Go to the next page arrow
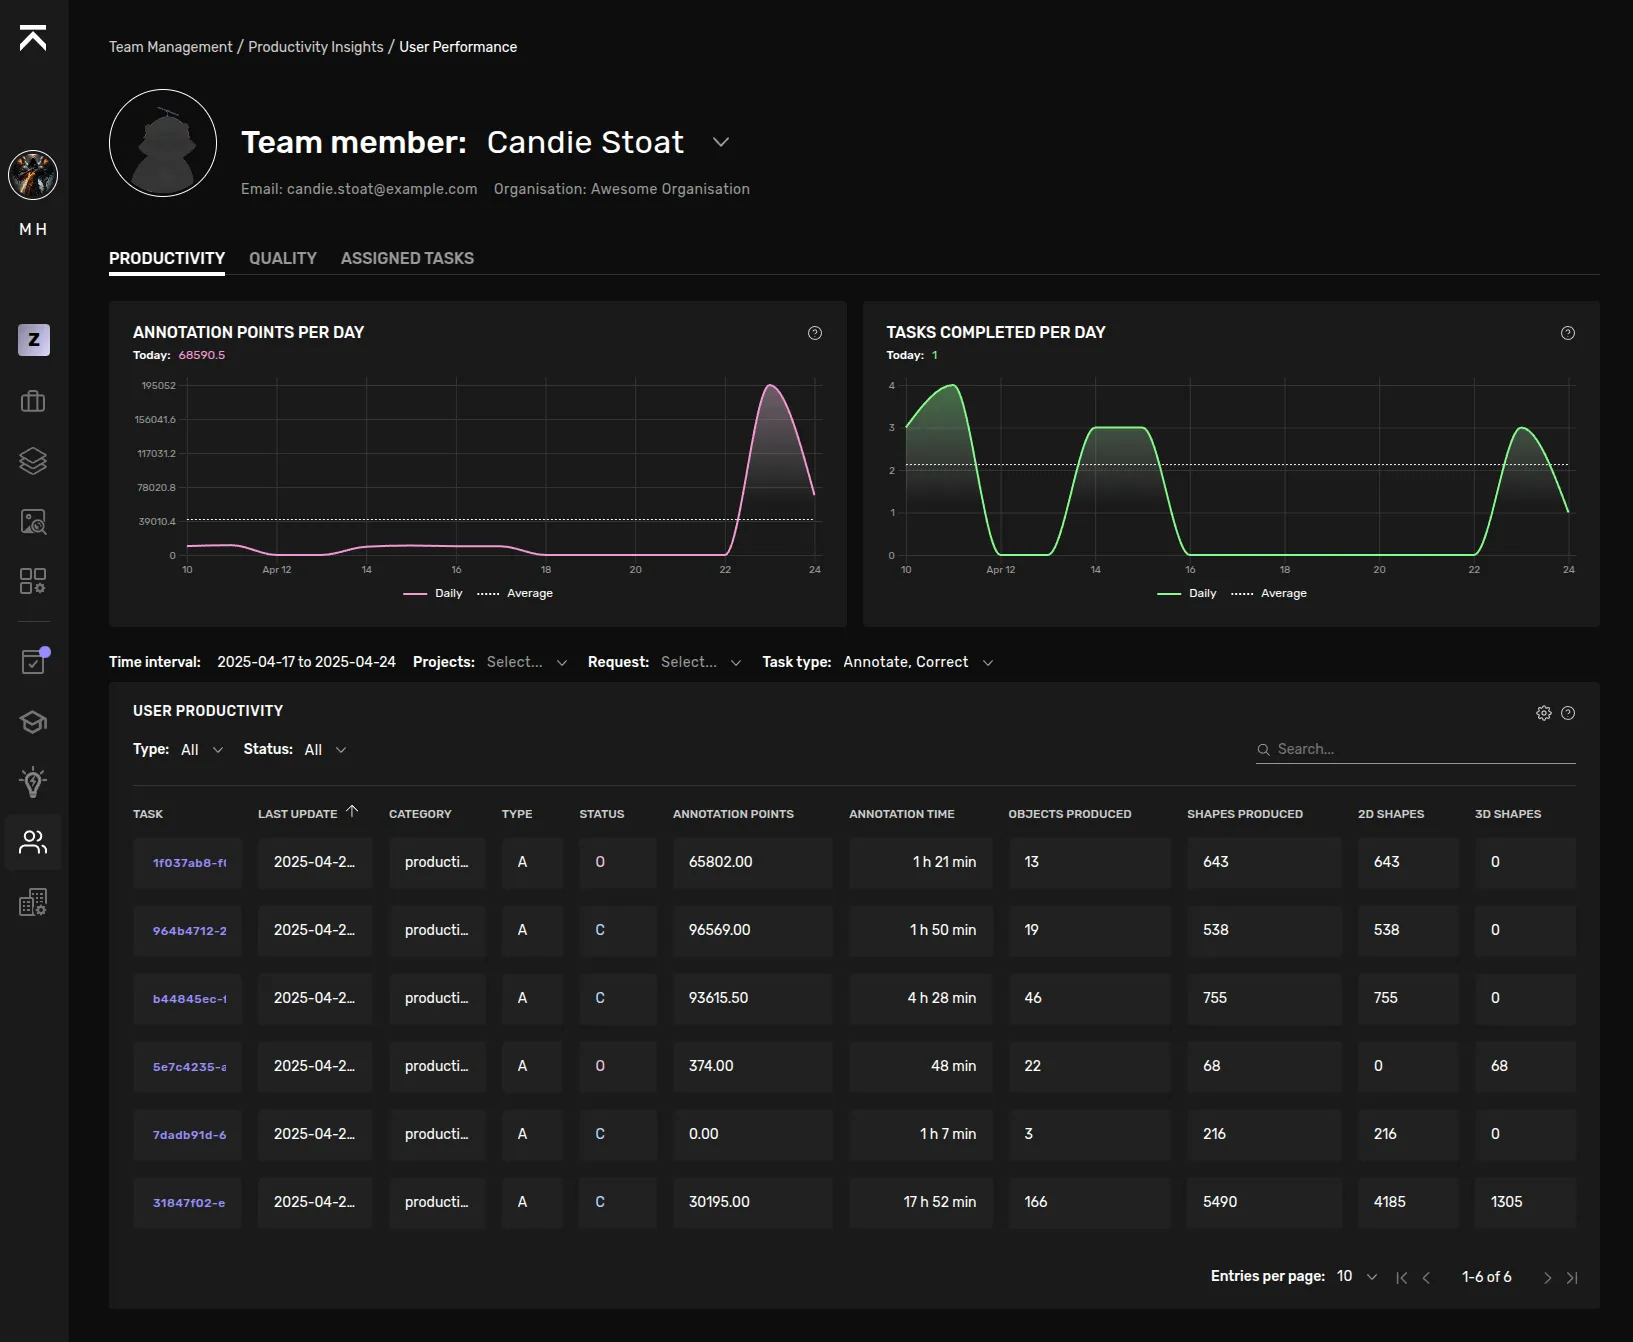The height and width of the screenshot is (1342, 1633). (1547, 1278)
